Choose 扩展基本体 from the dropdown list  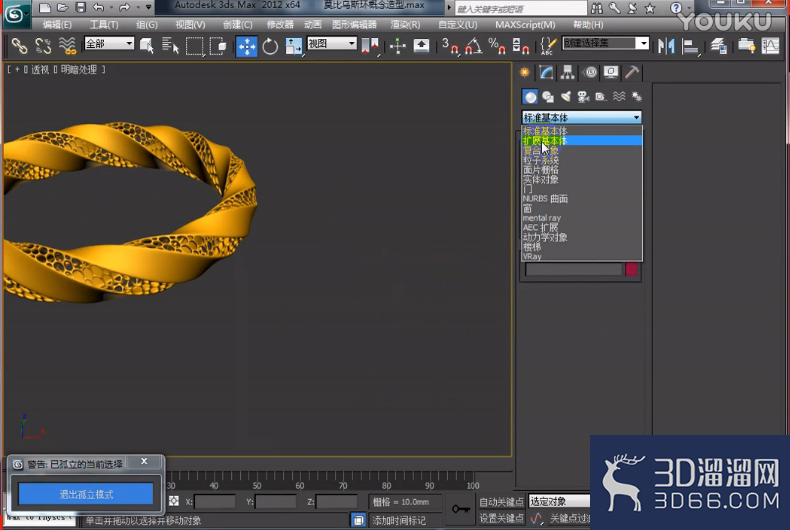(x=582, y=141)
